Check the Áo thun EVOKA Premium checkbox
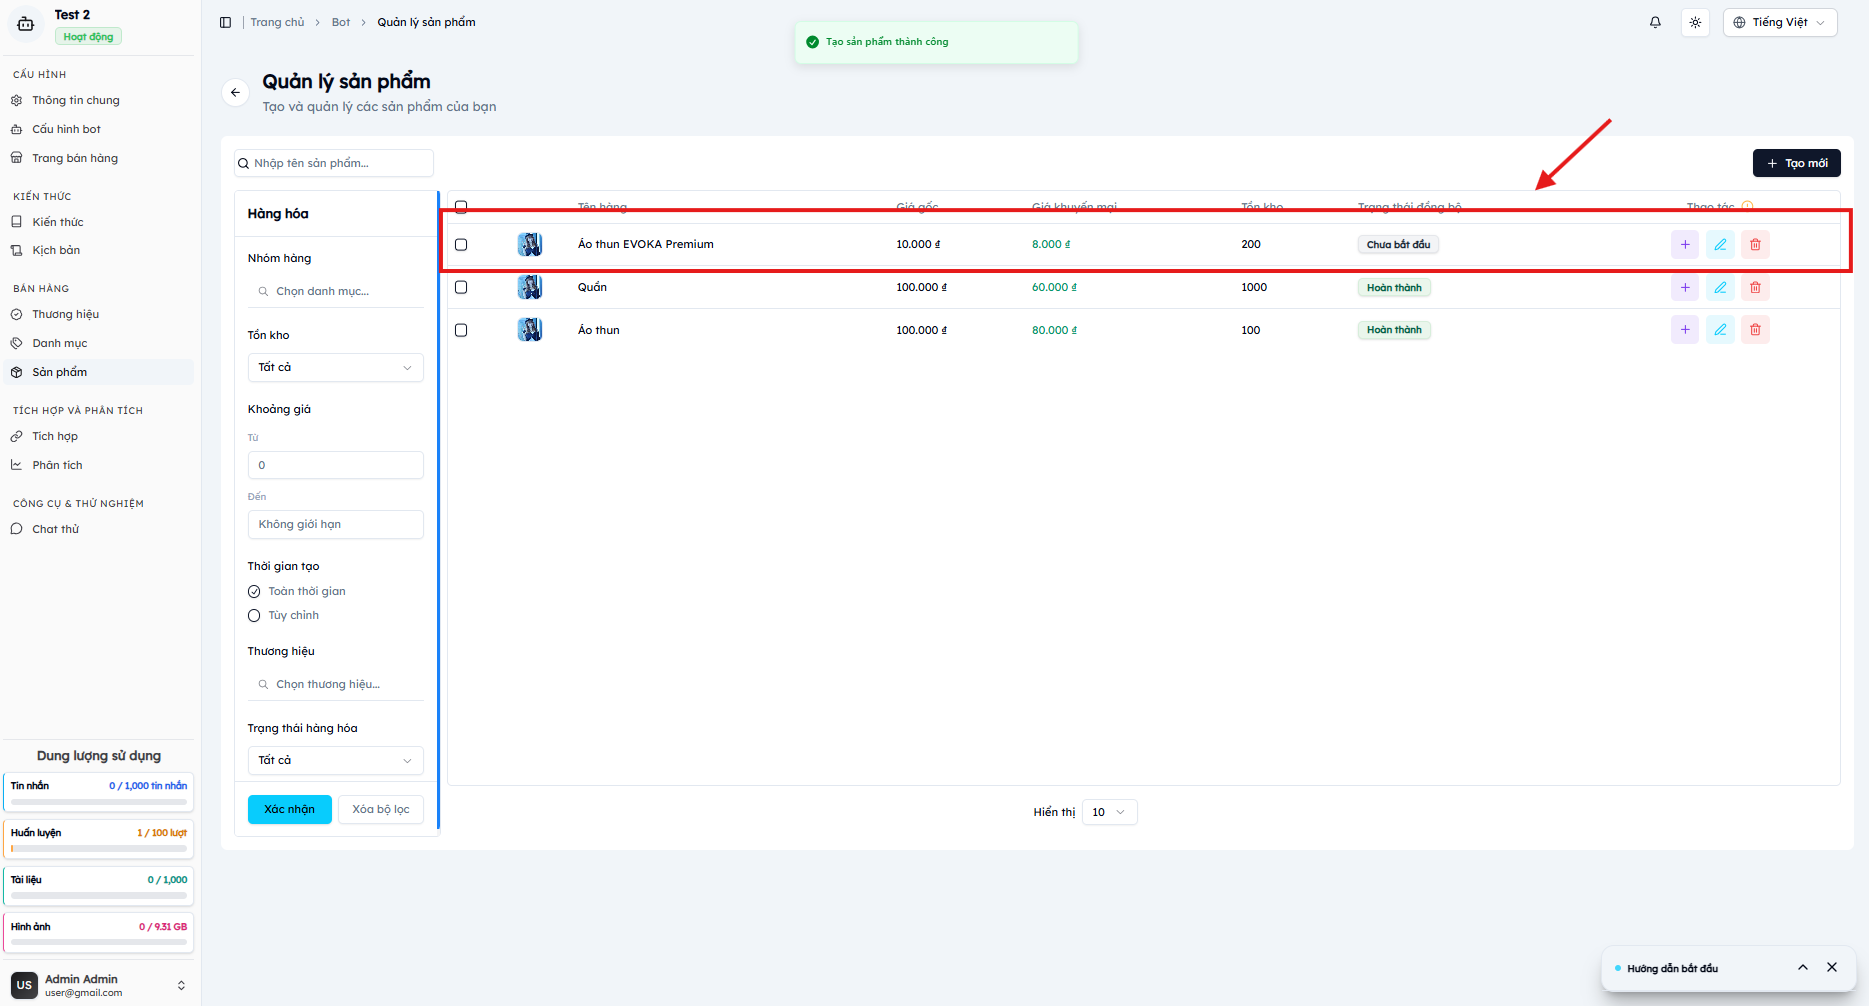 [x=461, y=244]
